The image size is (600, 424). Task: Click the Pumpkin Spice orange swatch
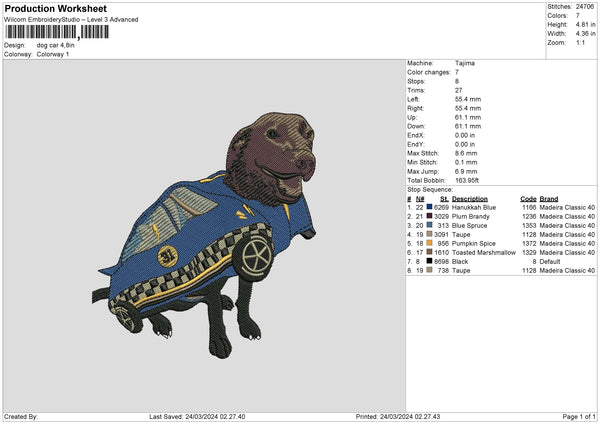click(x=428, y=243)
